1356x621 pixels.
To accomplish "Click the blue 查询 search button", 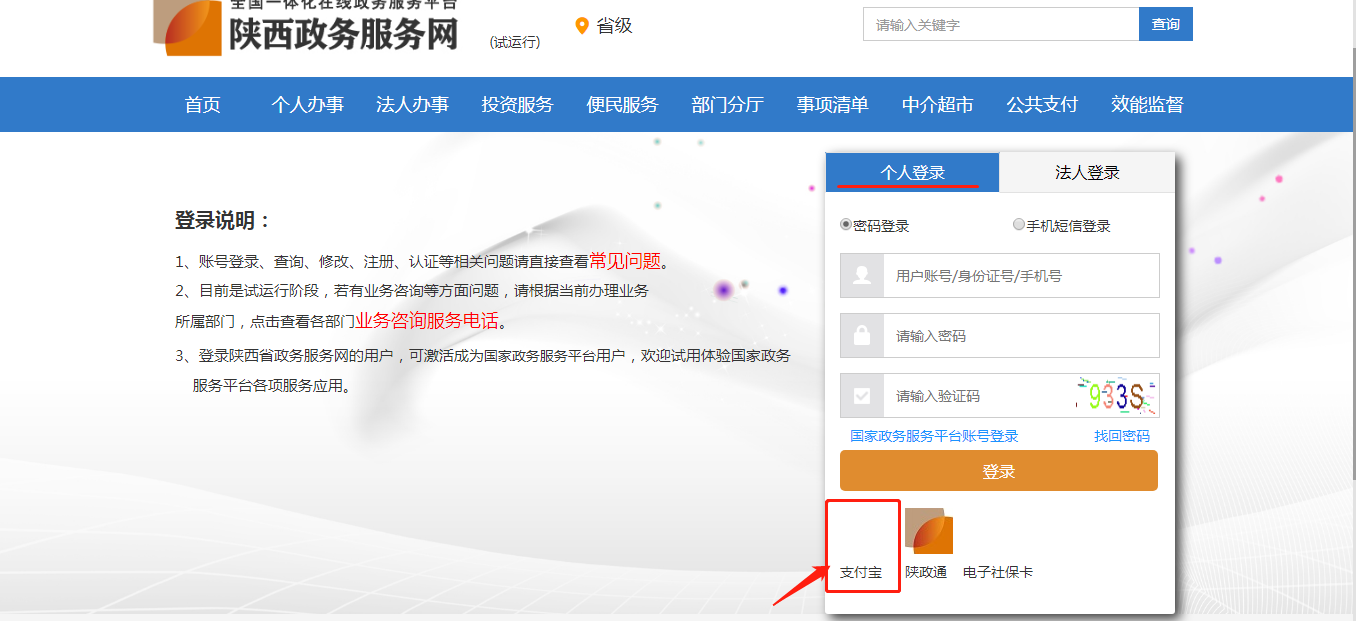I will click(x=1166, y=24).
